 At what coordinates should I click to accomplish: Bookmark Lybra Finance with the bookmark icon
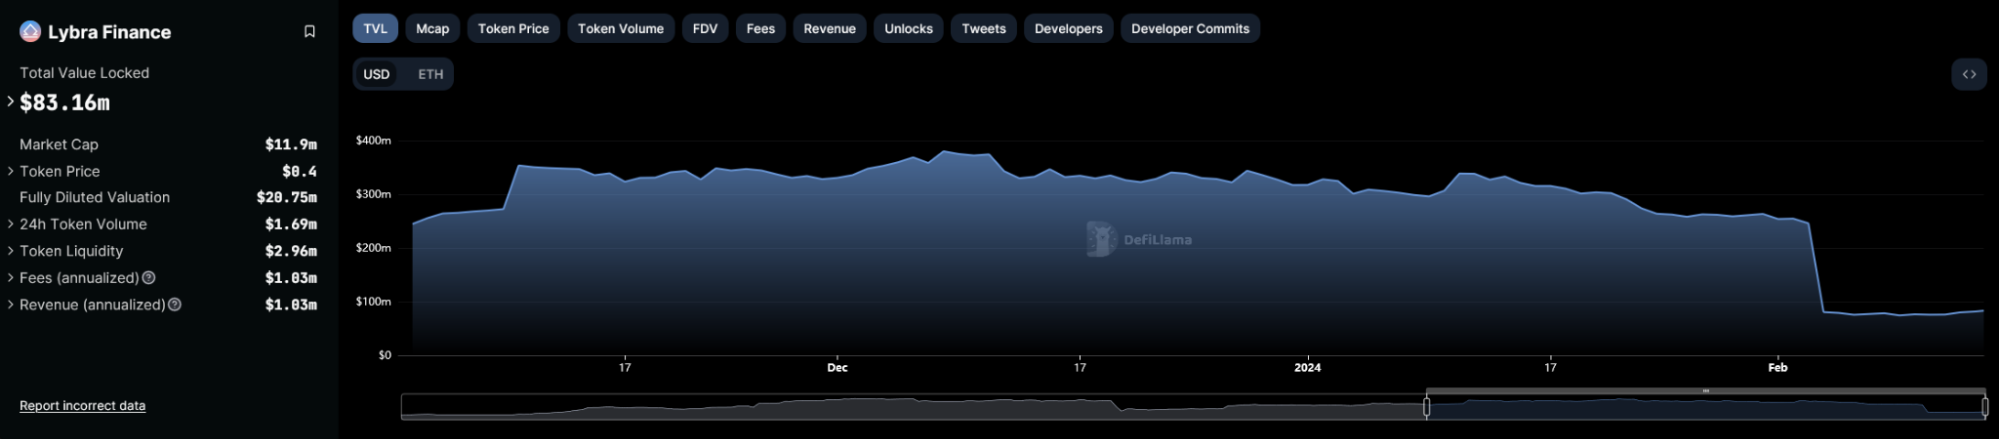coord(310,32)
